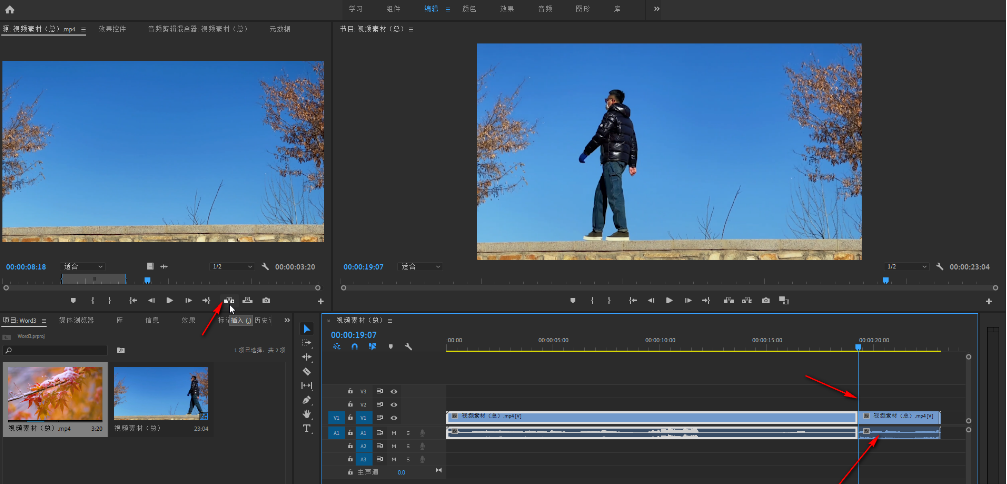
Task: Click the Insert button in Source monitor
Action: (229, 300)
